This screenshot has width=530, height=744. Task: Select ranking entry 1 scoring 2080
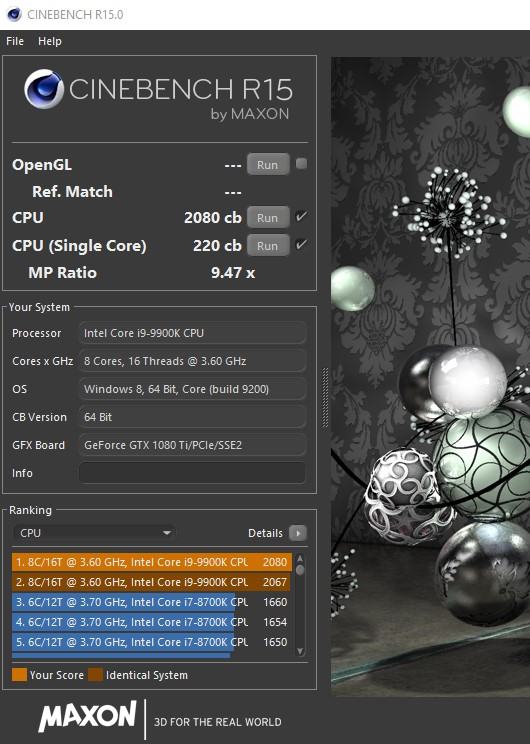(151, 562)
